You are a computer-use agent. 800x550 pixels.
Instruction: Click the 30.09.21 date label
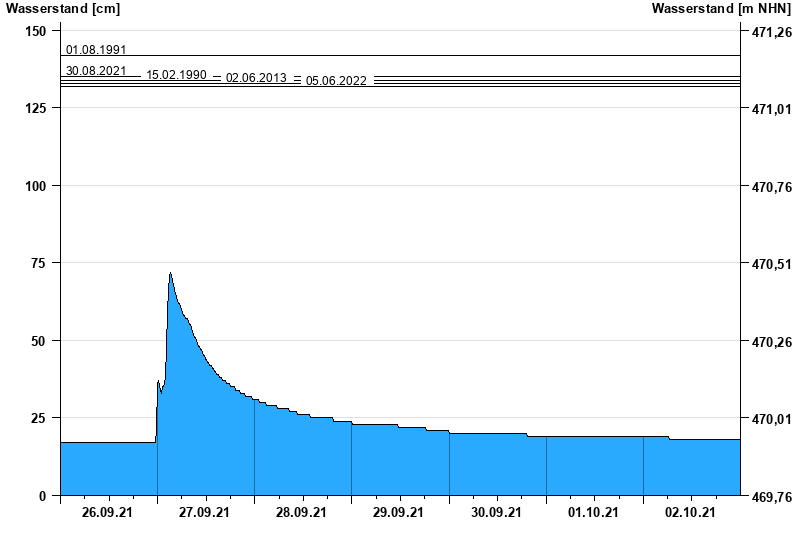497,513
